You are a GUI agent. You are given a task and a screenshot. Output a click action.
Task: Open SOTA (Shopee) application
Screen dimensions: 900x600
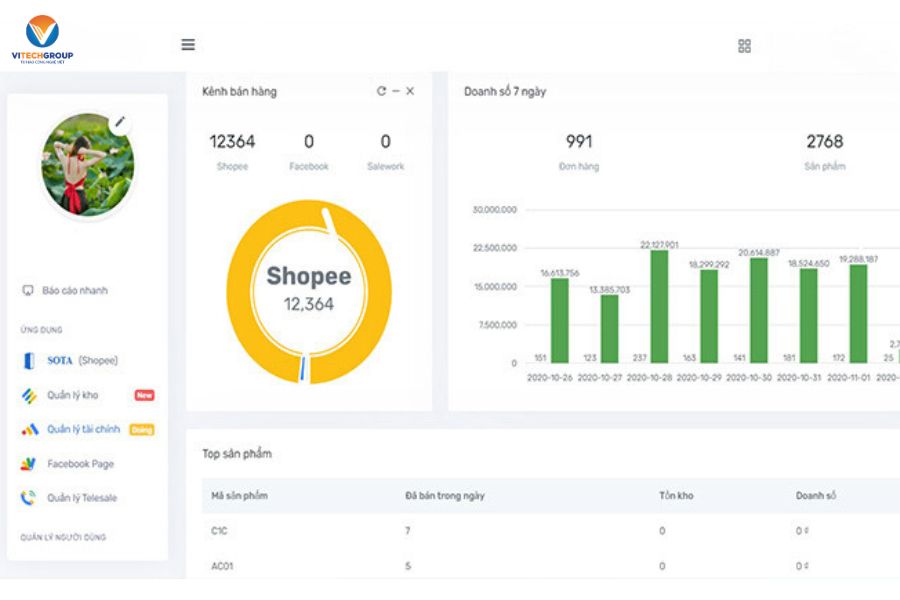coord(82,361)
